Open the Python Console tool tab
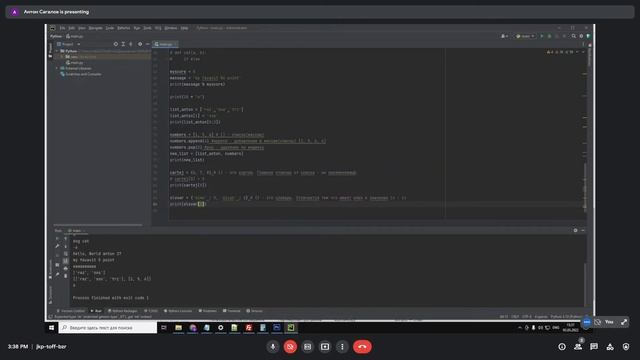The image size is (640, 360). point(178,311)
